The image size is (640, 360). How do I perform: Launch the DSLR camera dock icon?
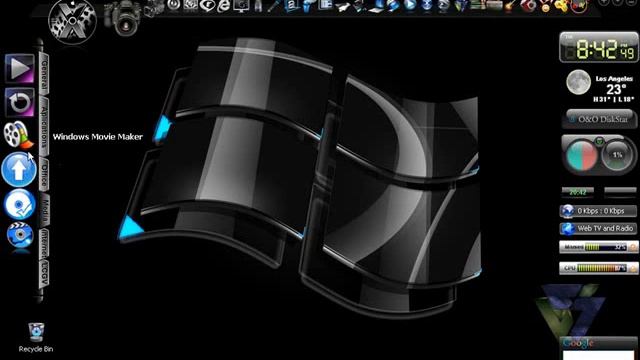tap(123, 18)
